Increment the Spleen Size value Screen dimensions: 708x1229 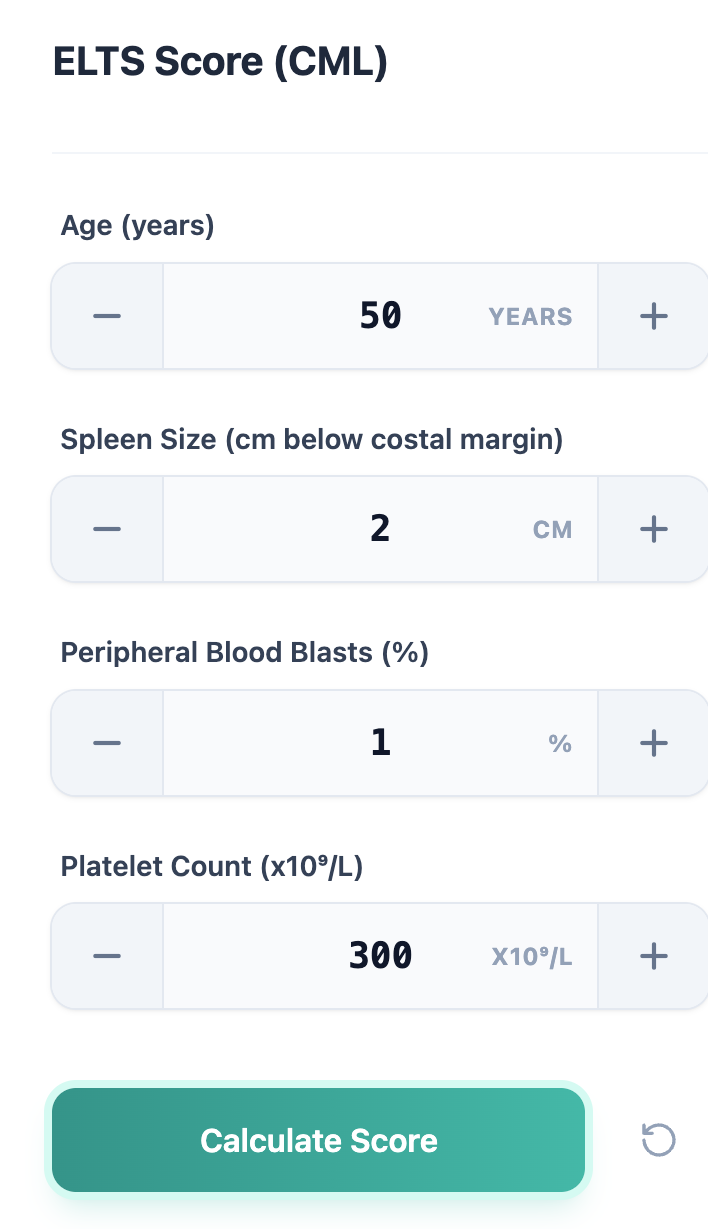653,528
